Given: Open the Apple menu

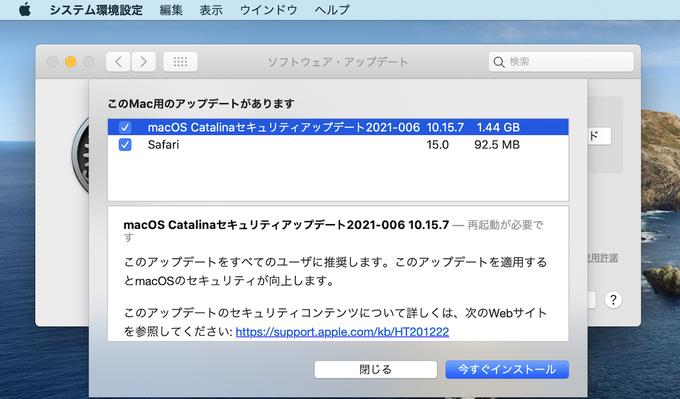Looking at the screenshot, I should (25, 10).
